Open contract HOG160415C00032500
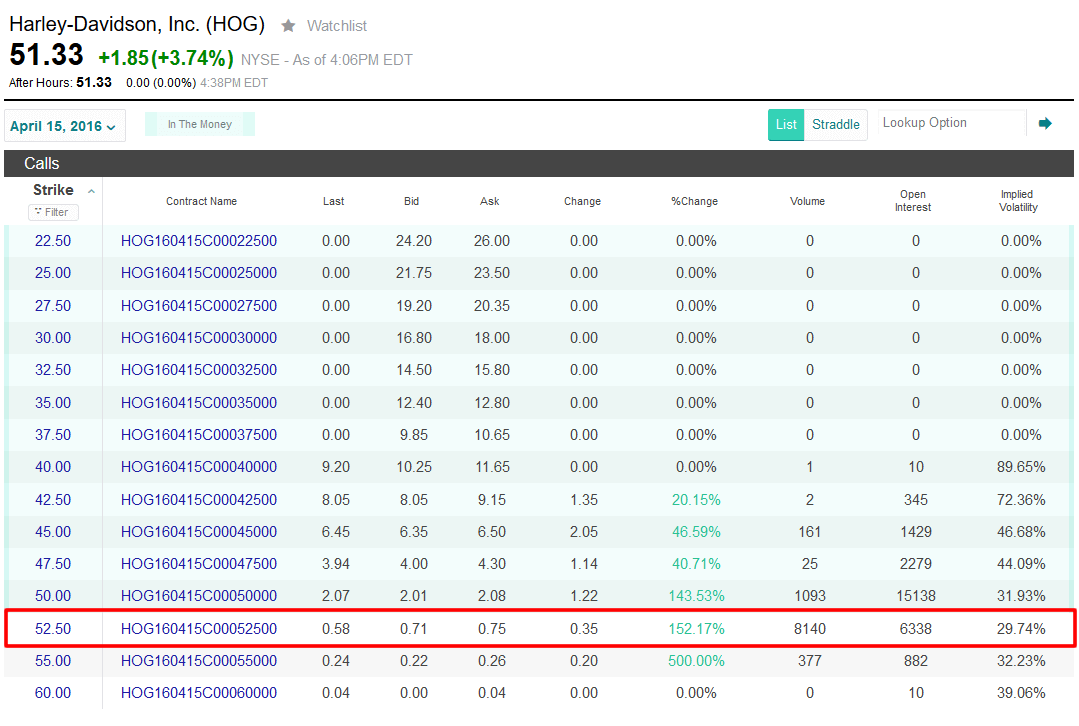The width and height of the screenshot is (1079, 726). (199, 370)
